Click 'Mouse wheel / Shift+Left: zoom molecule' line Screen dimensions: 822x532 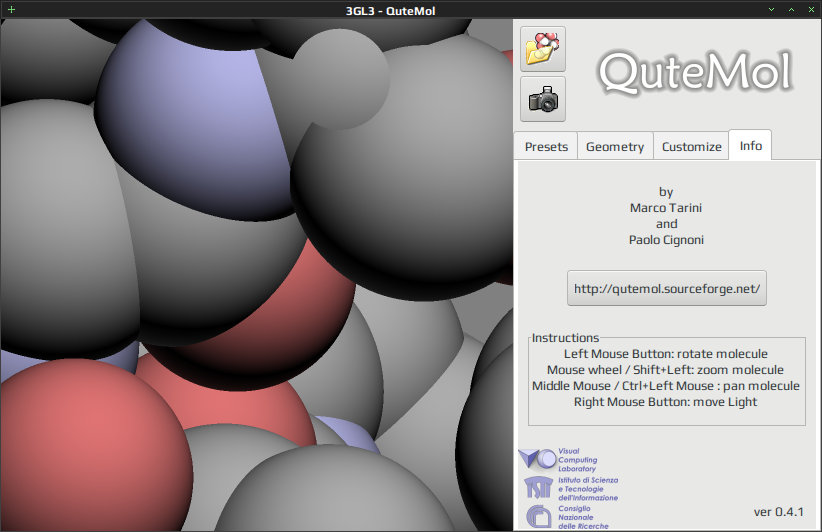coord(665,370)
